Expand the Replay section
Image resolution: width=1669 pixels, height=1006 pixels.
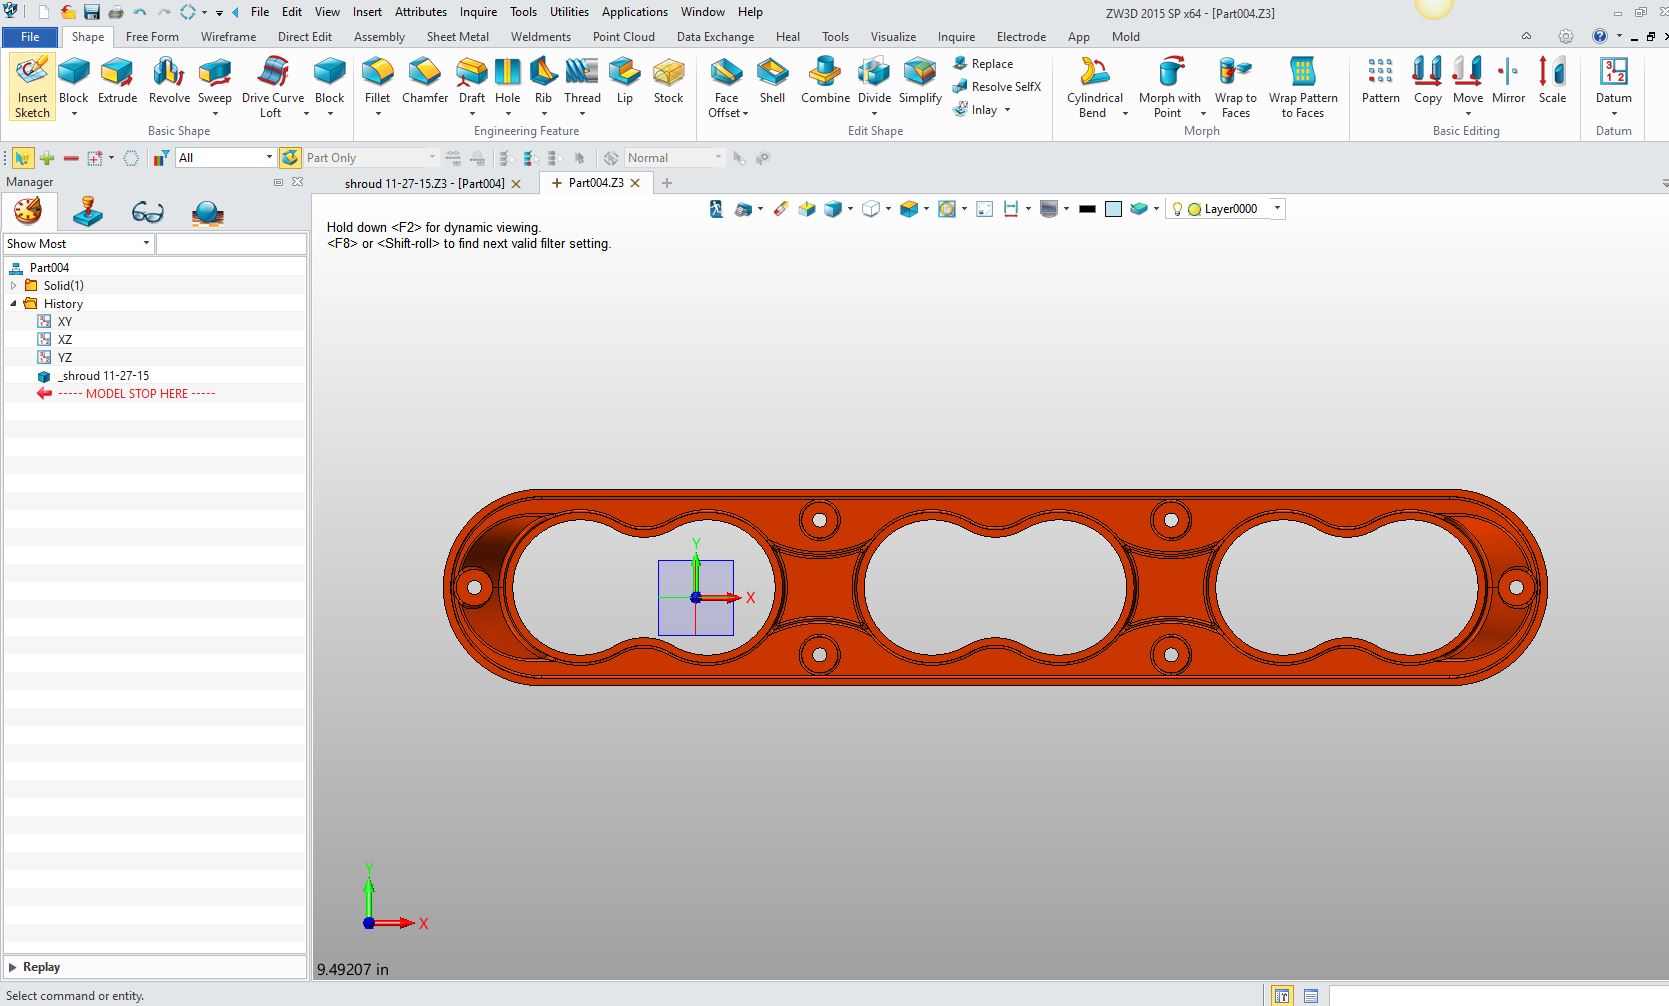tap(13, 967)
